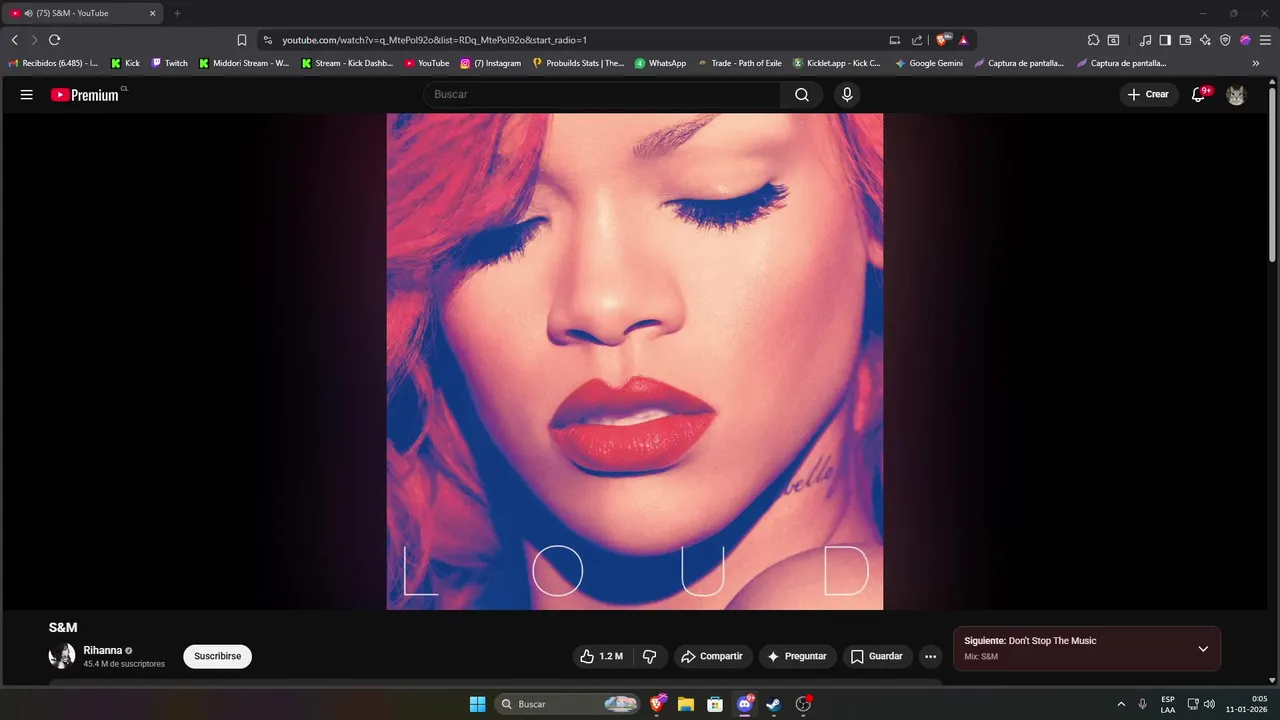Expand the Siguiente mix queue panel

[x=1203, y=649]
